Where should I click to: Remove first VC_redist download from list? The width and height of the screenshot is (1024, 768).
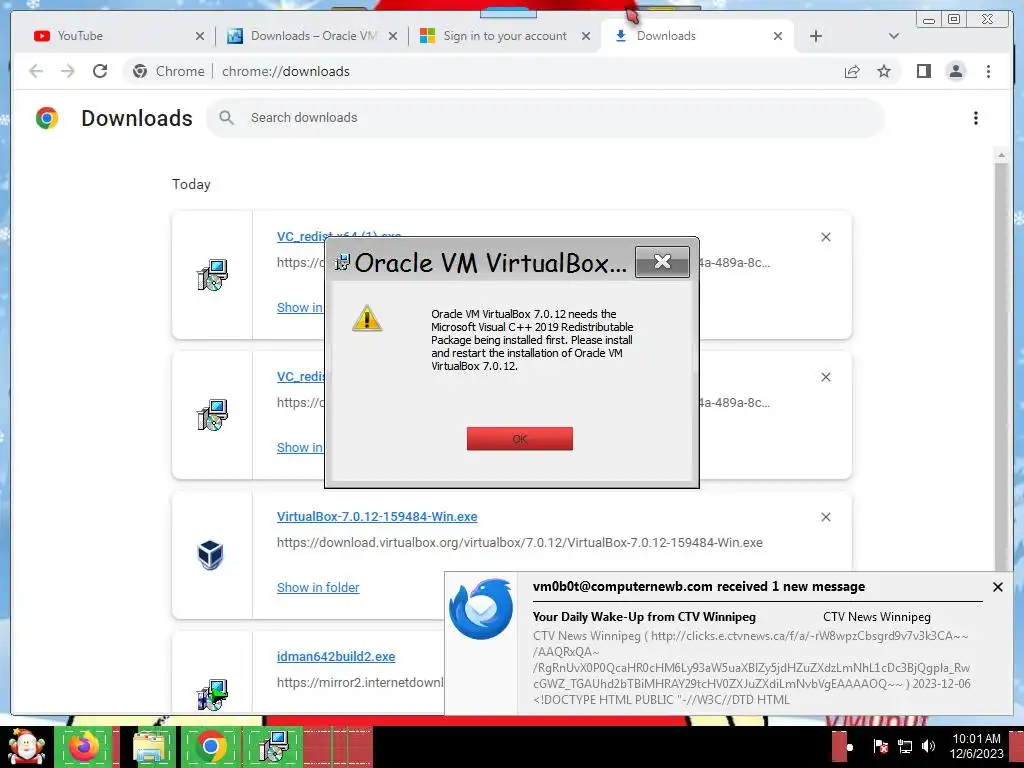click(825, 237)
